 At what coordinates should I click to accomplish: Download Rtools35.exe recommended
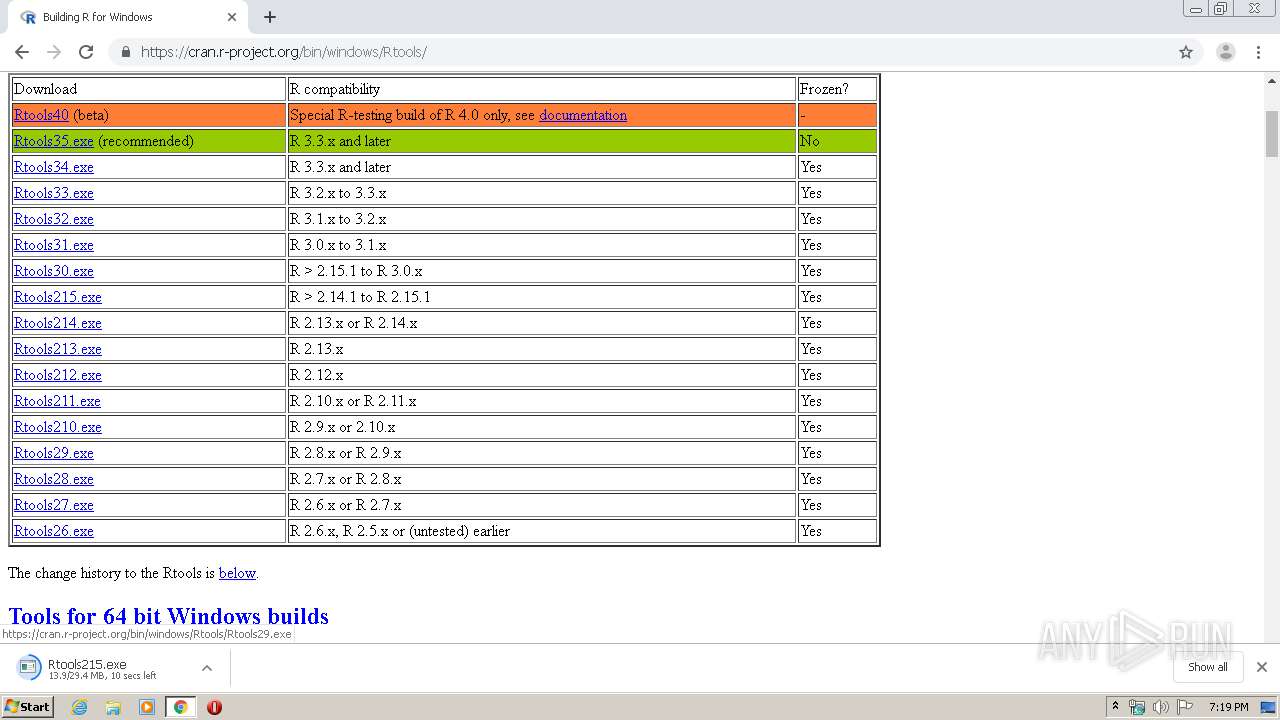pyautogui.click(x=53, y=141)
